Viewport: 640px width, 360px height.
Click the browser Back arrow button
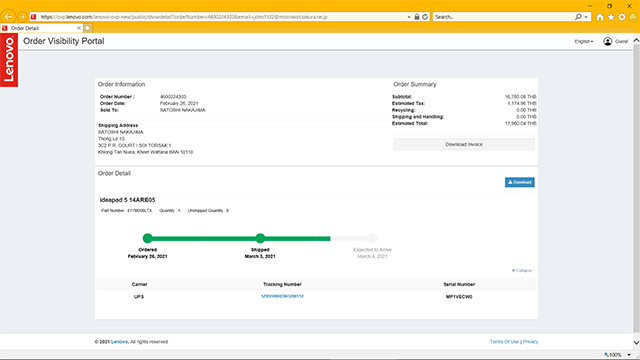(8, 17)
